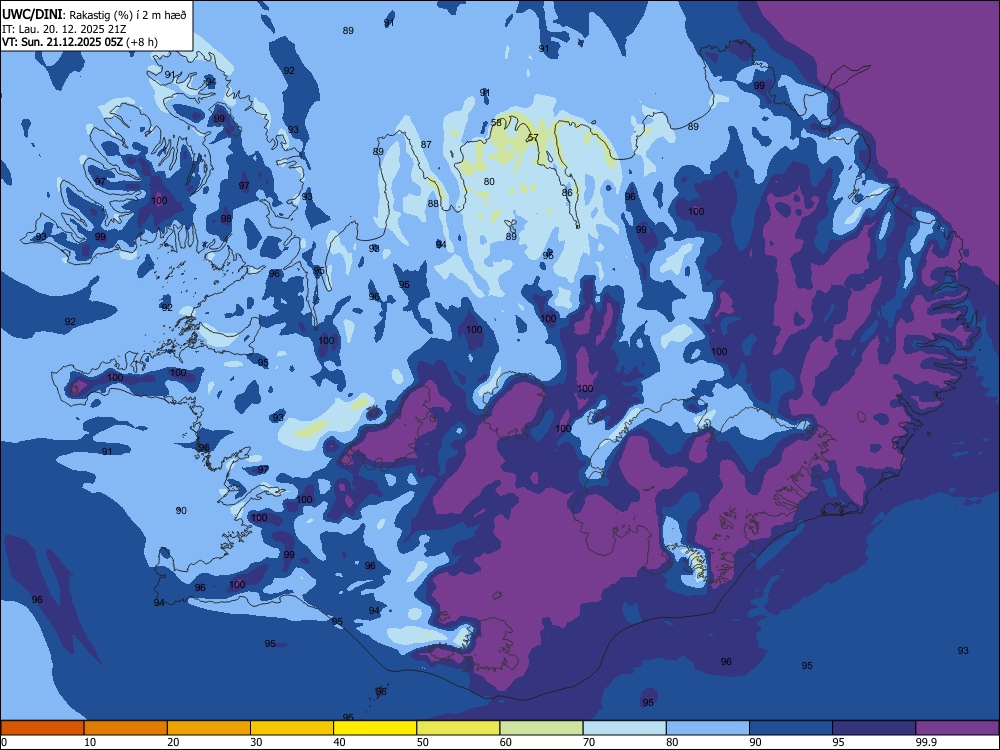Click the '100' value on Reykjanes peninsula
1000x750 pixels.
tap(237, 584)
